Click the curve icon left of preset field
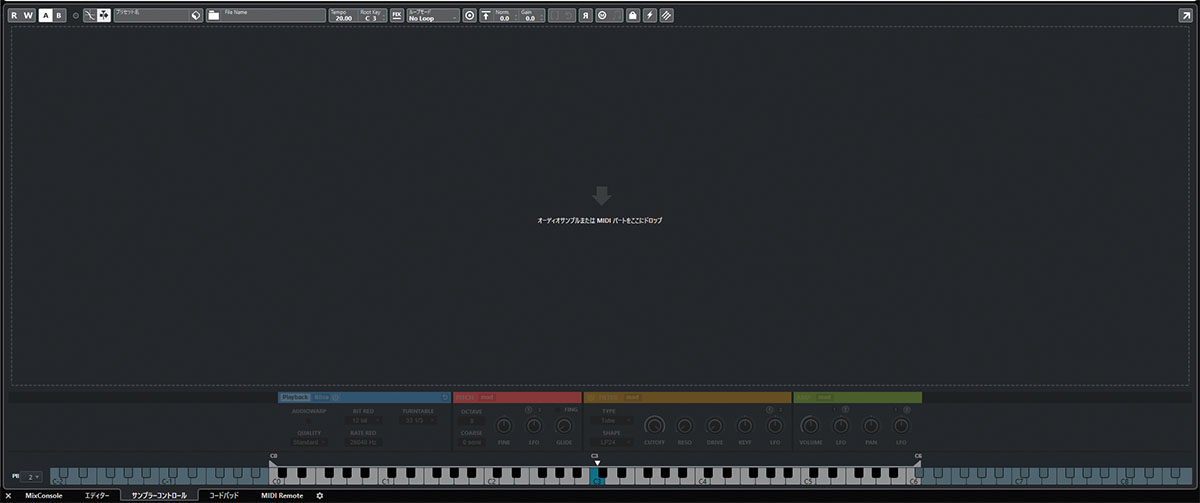Screen dimensions: 1200x503 (x=89, y=15)
